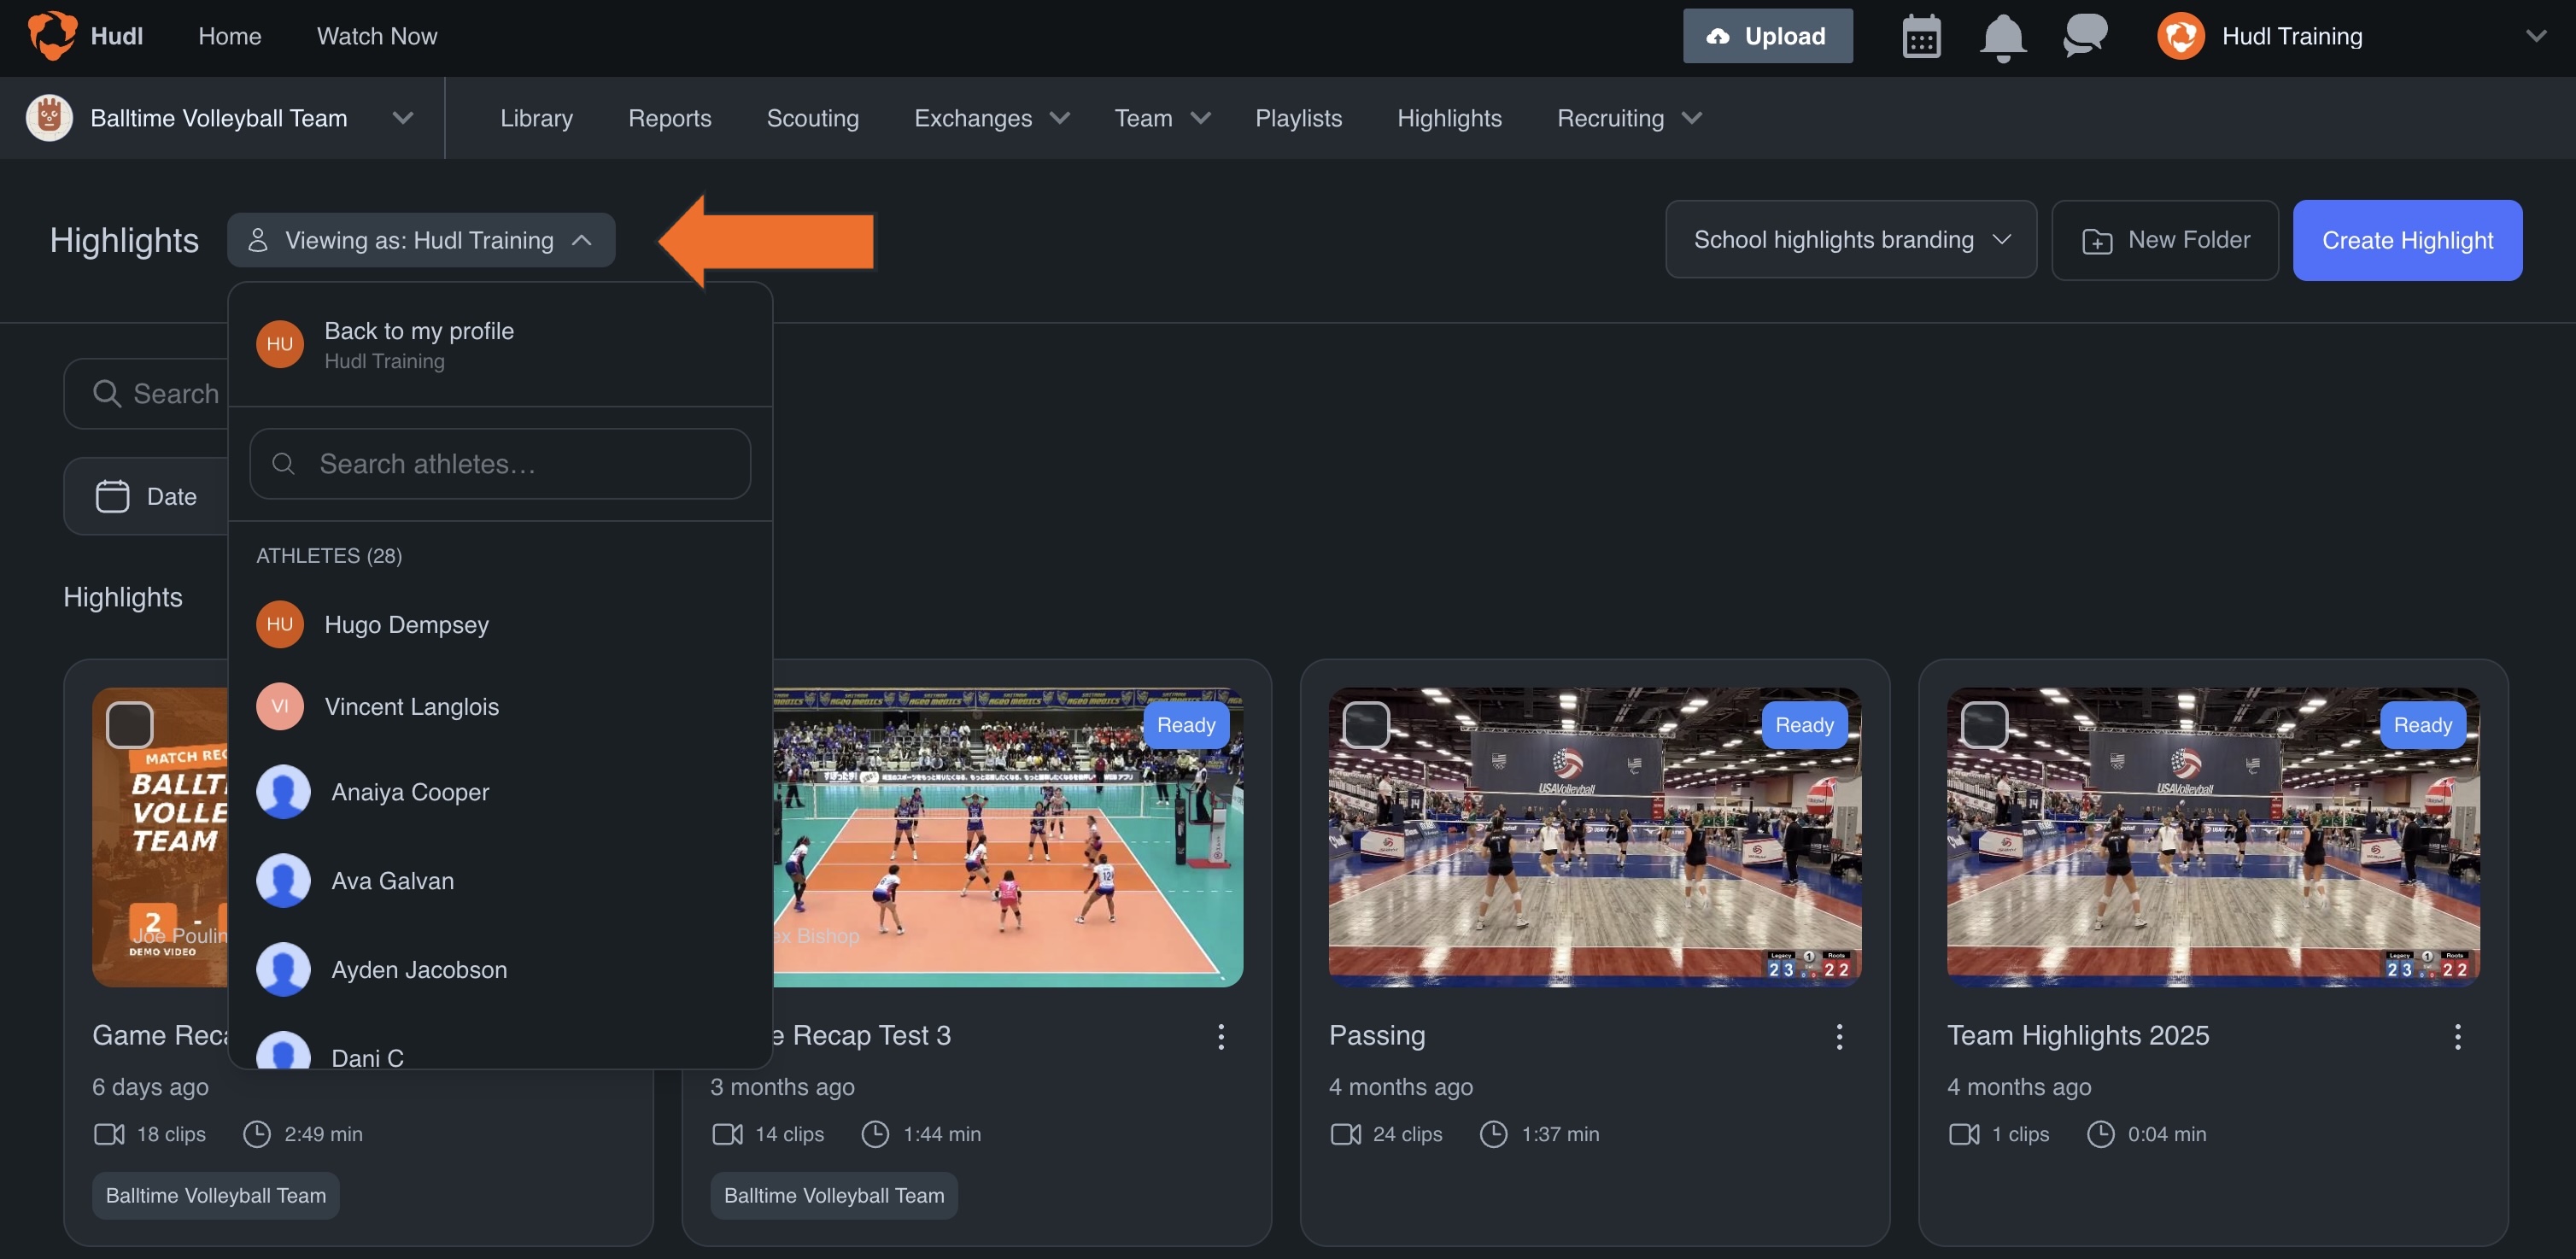Screen dimensions: 2576x1259
Task: Click Anaiya Cooper's avatar icon
Action: 283,792
